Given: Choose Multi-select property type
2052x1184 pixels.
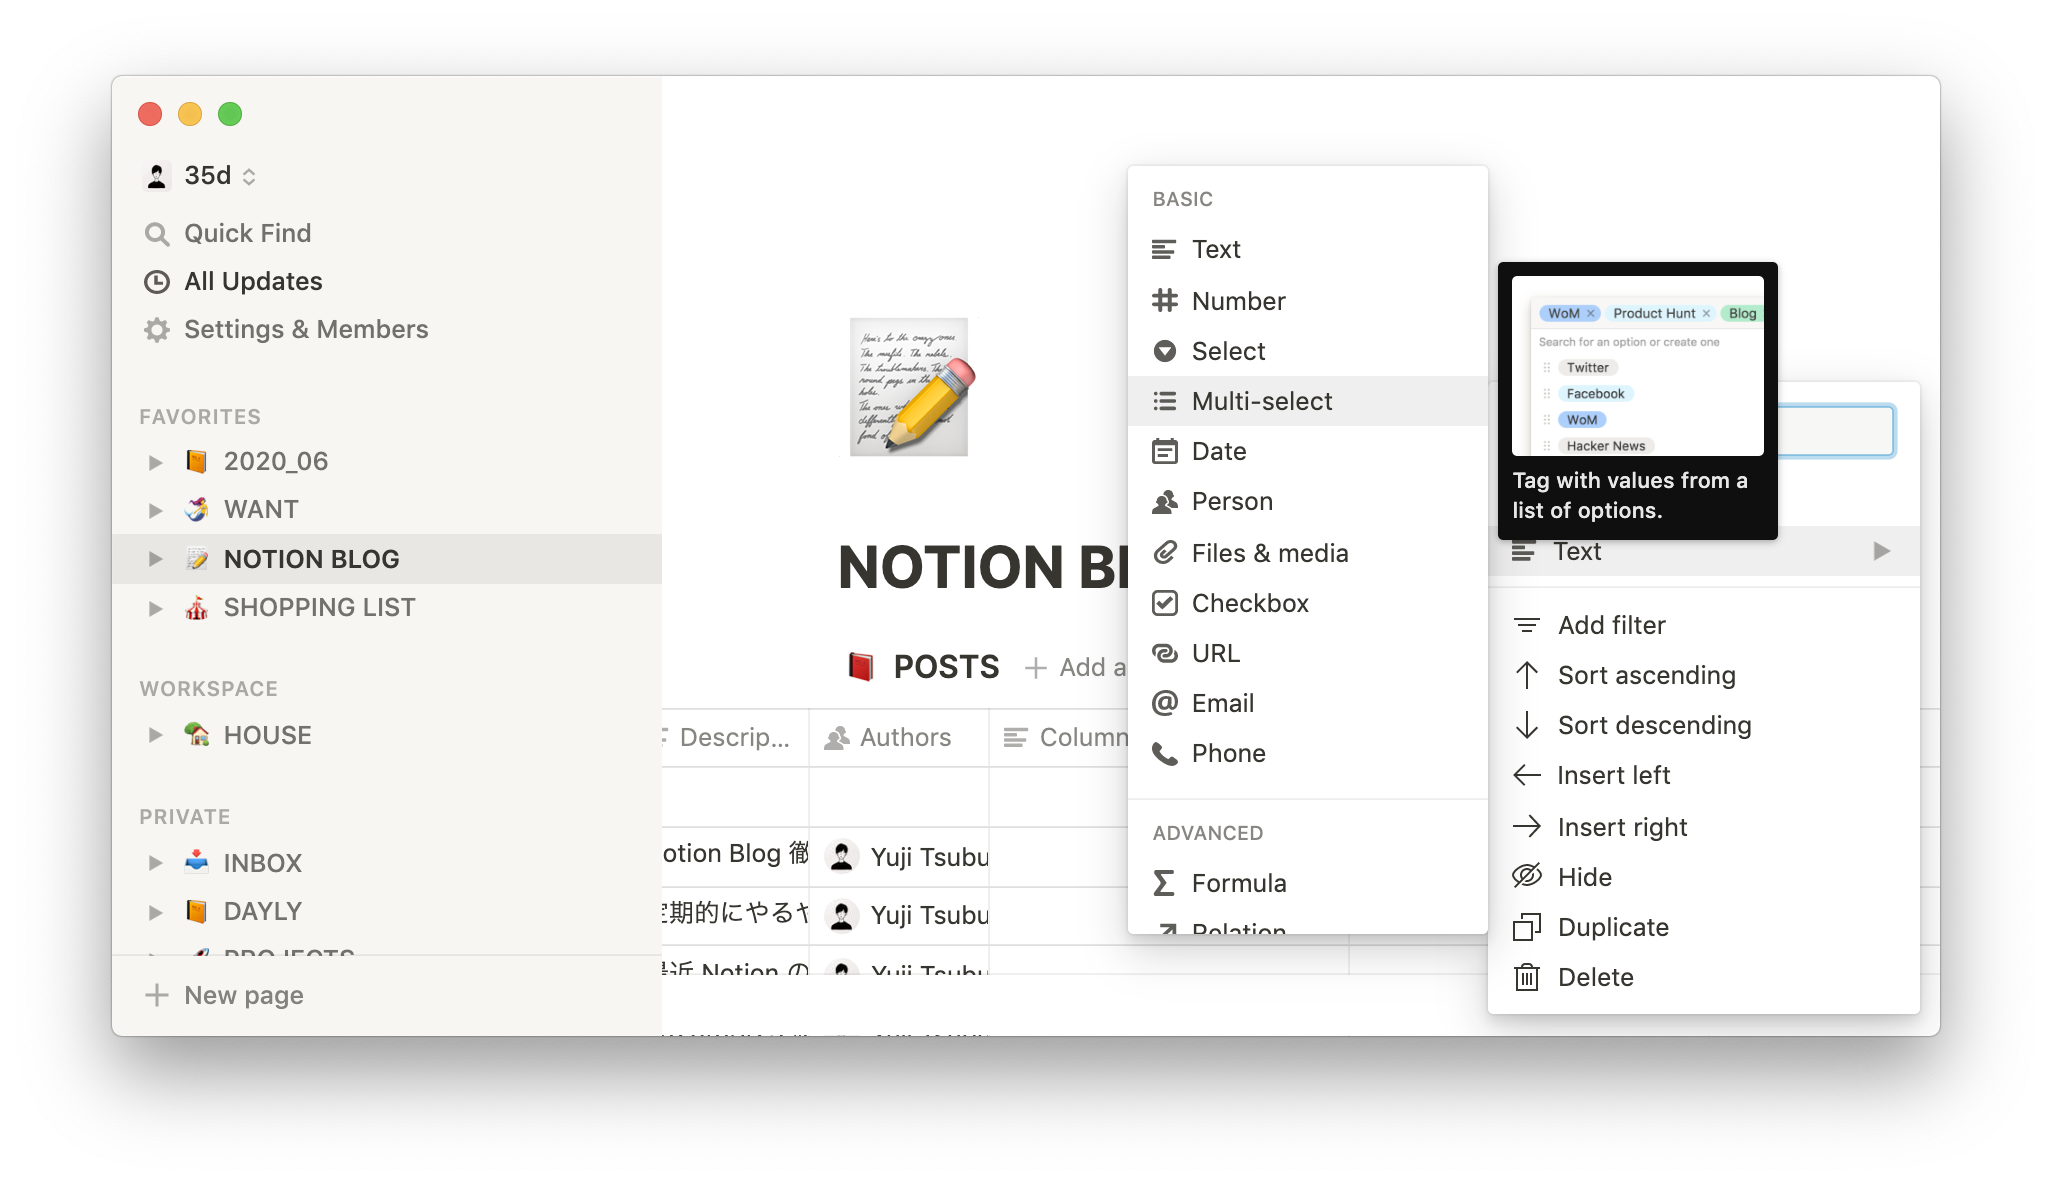Looking at the screenshot, I should [1307, 401].
